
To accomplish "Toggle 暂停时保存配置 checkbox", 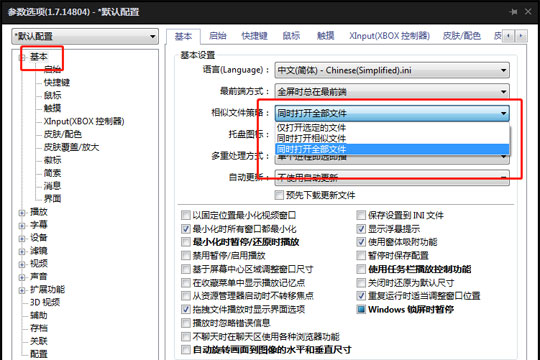I will 361,256.
